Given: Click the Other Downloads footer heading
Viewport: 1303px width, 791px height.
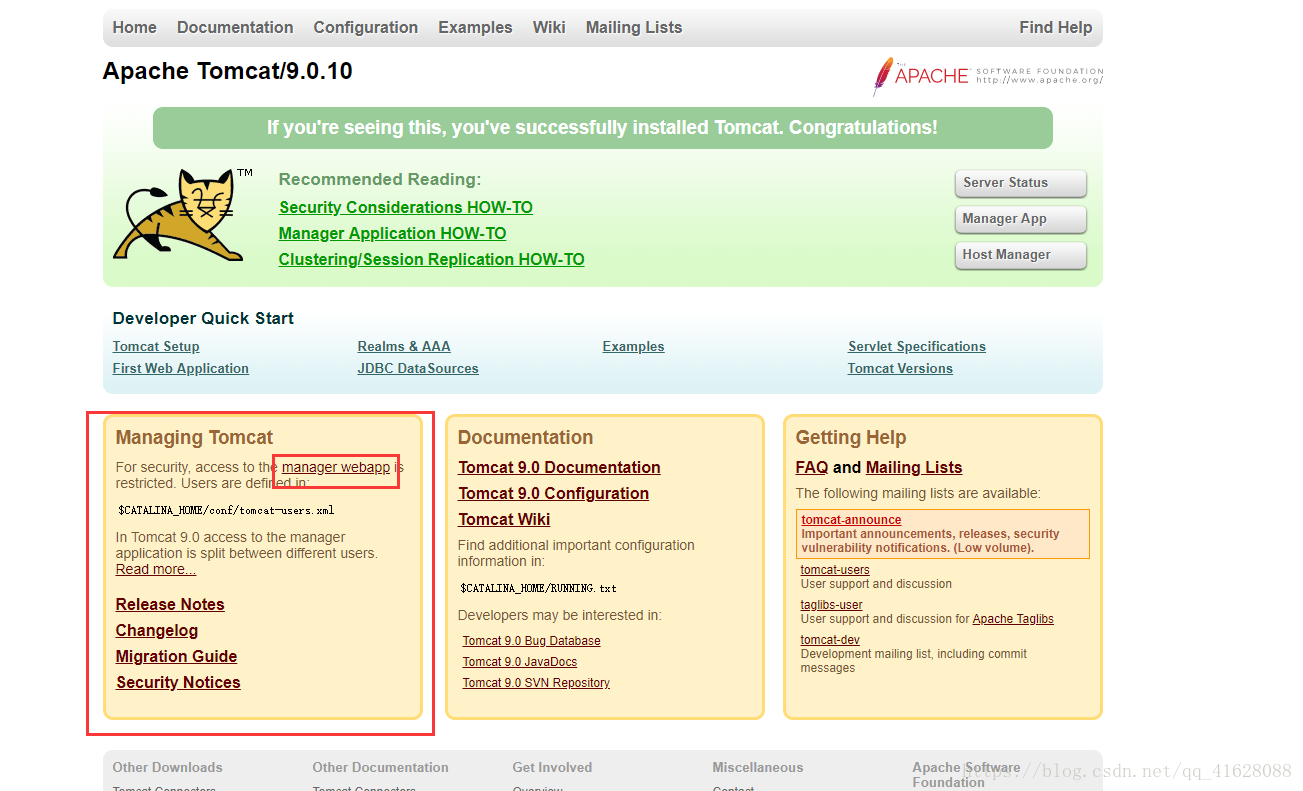Looking at the screenshot, I should tap(168, 767).
